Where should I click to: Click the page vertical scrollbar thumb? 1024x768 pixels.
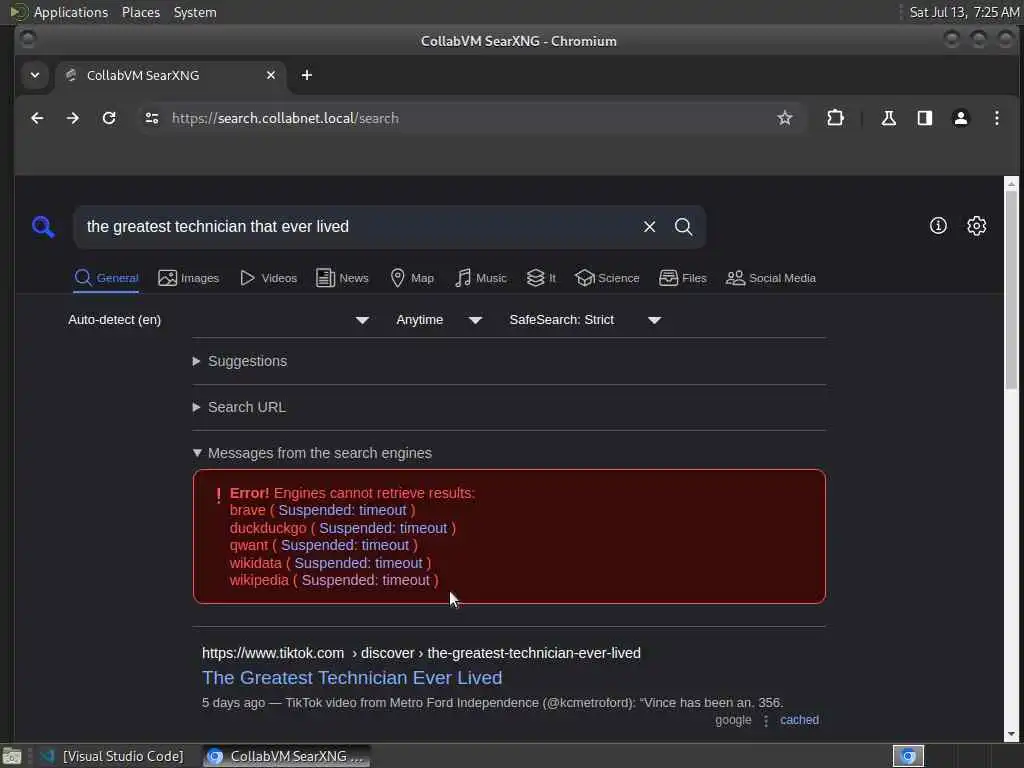tap(1011, 289)
